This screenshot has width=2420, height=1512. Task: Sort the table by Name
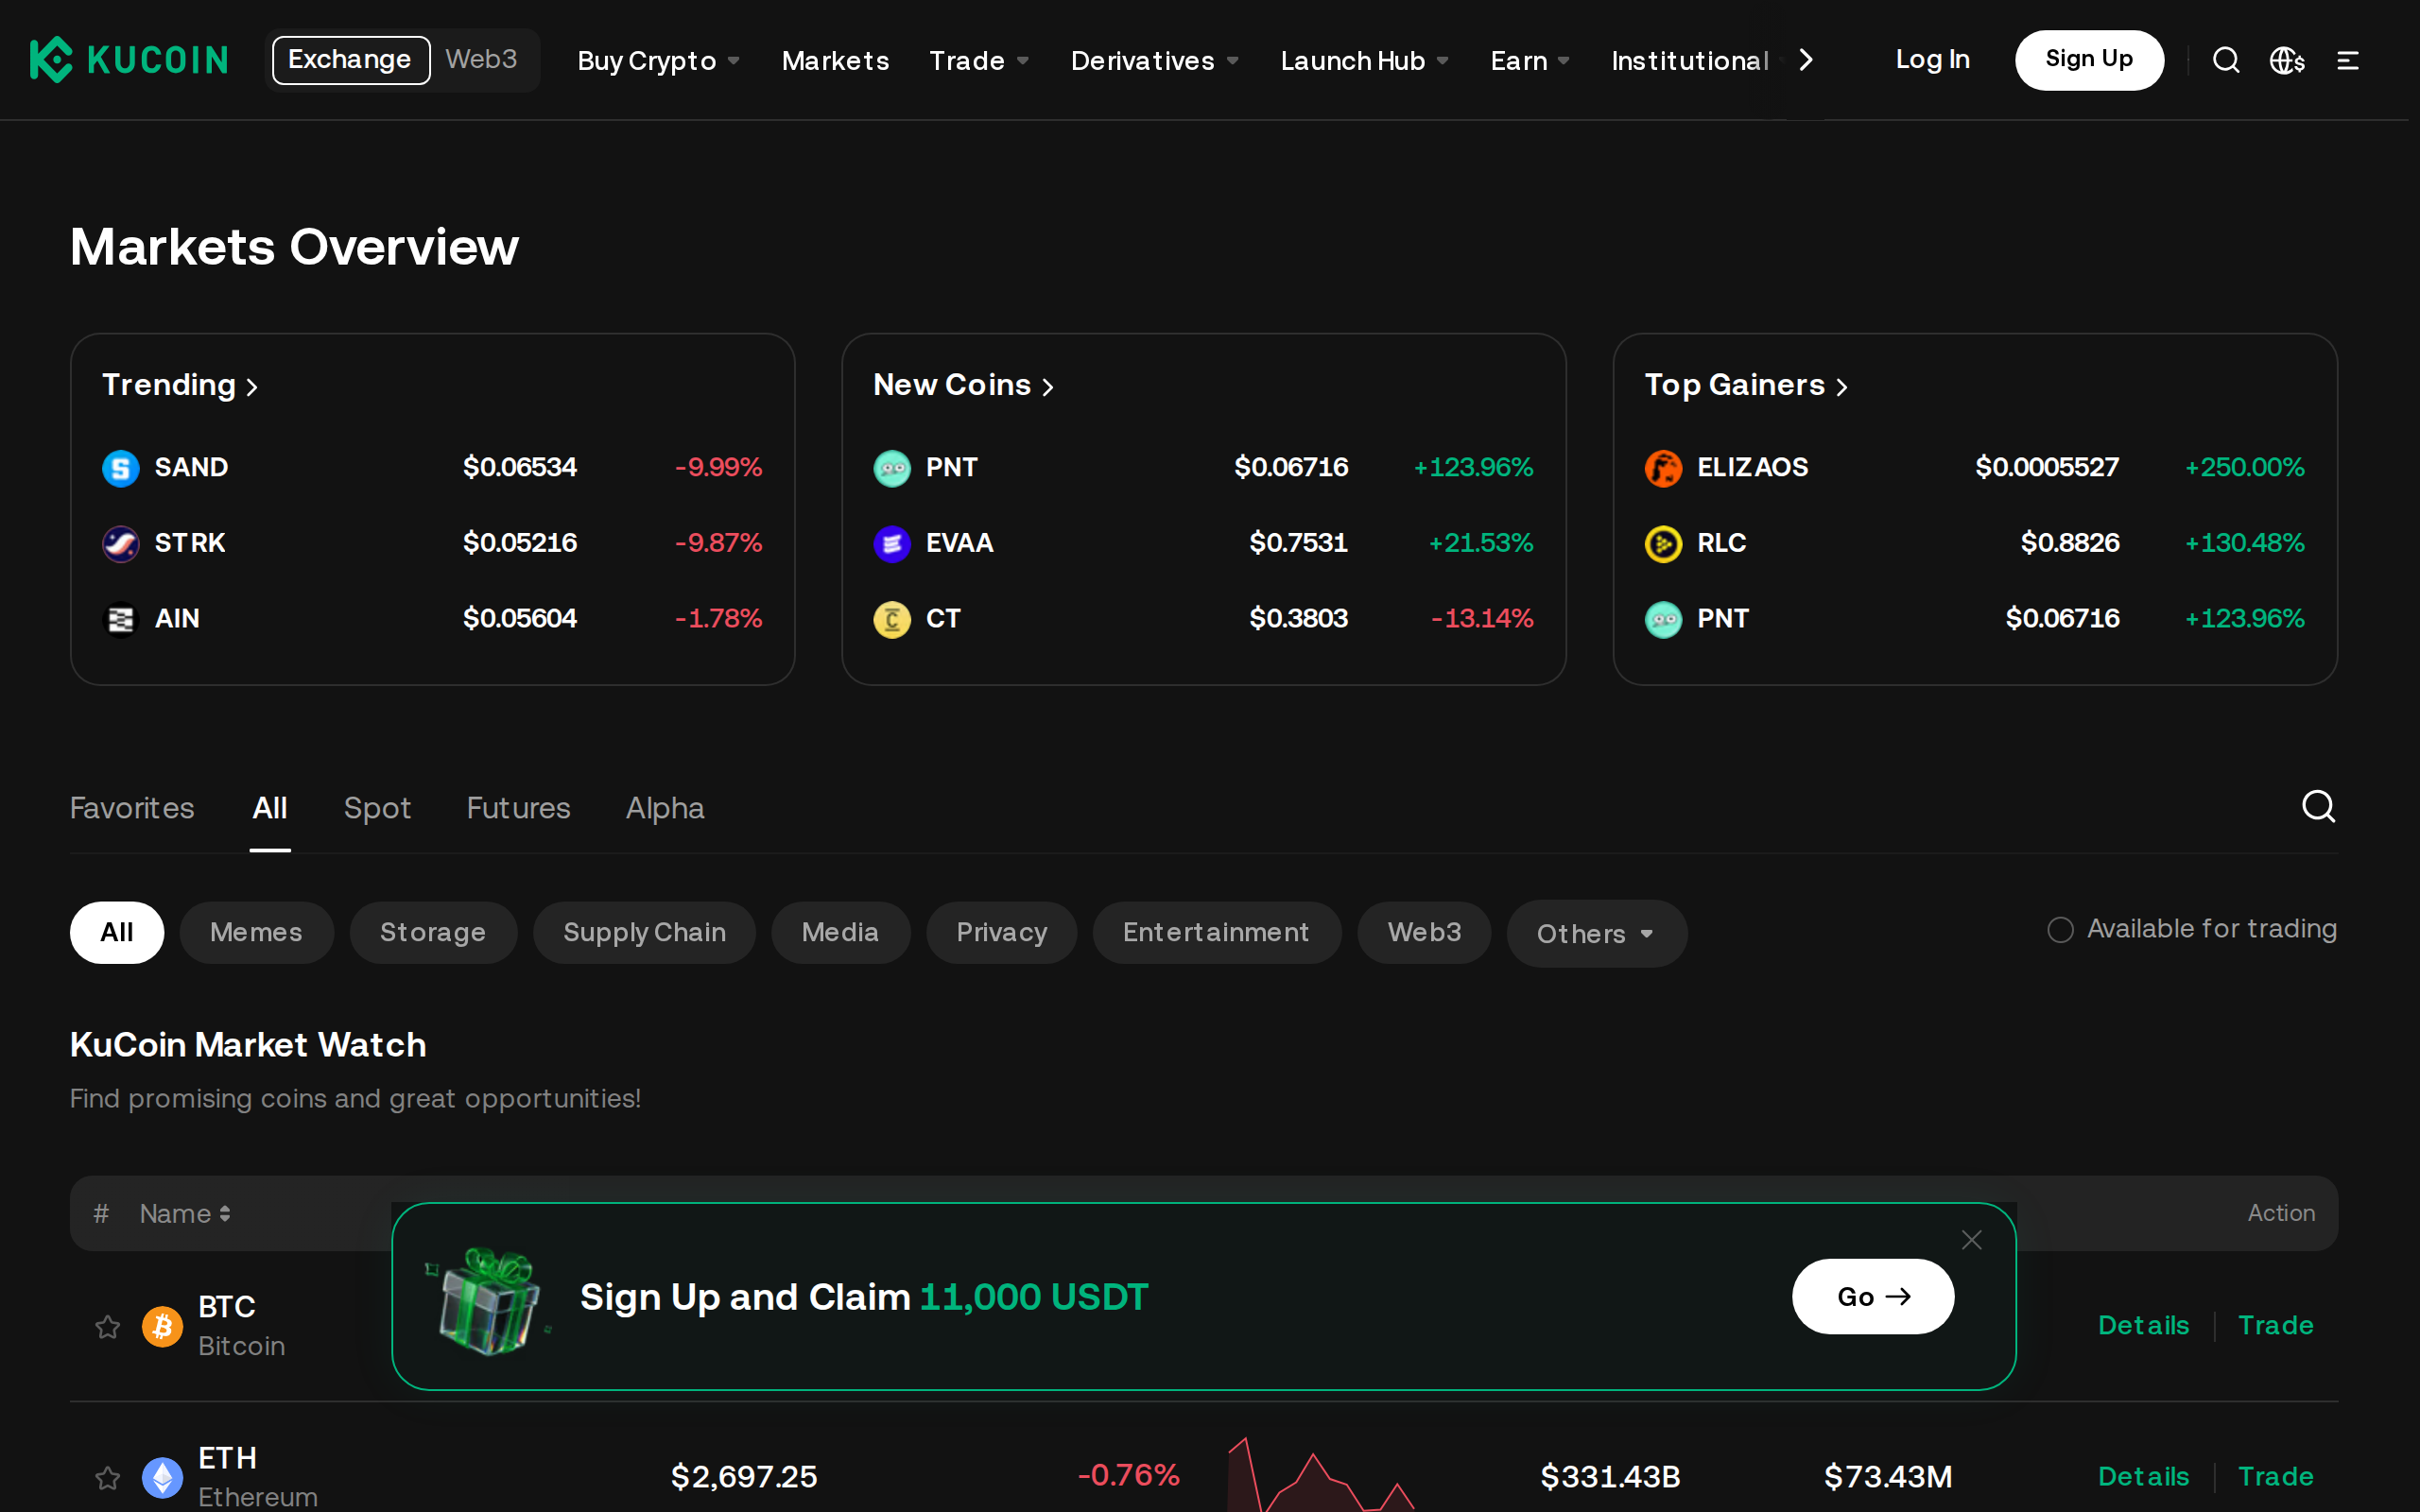point(186,1214)
